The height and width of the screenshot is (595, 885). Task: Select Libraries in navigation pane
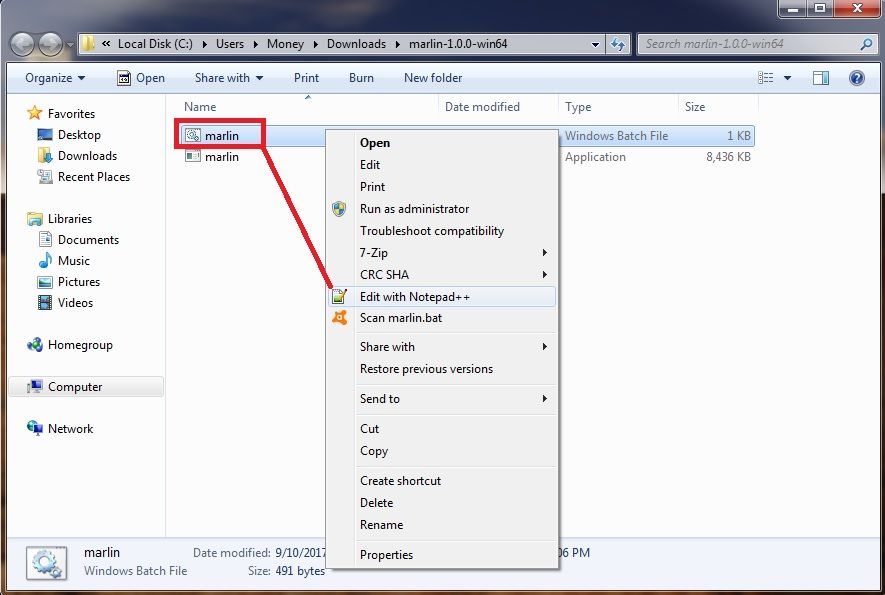tap(59, 218)
